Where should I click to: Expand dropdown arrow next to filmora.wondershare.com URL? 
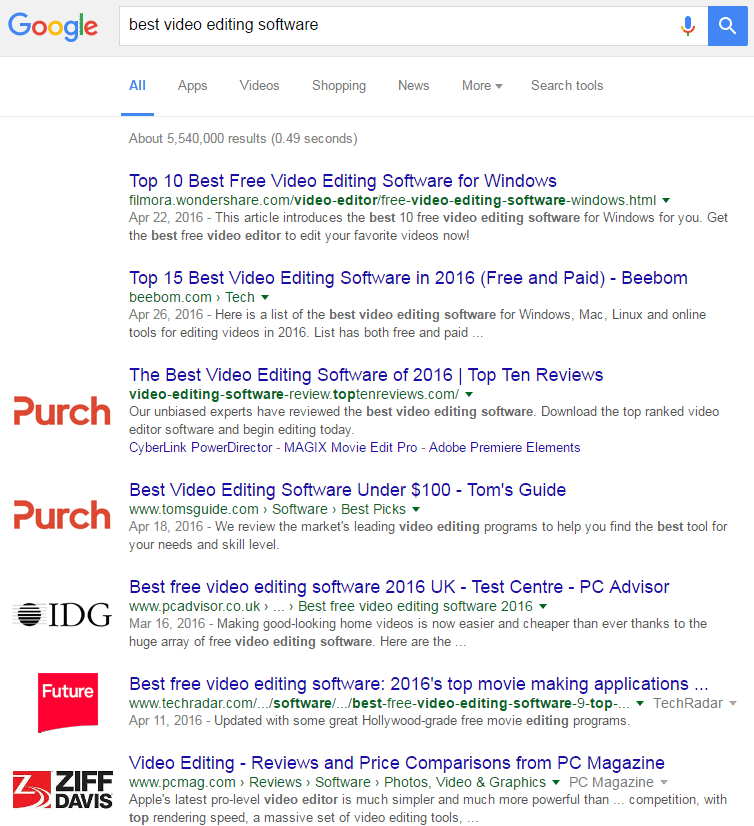[666, 201]
